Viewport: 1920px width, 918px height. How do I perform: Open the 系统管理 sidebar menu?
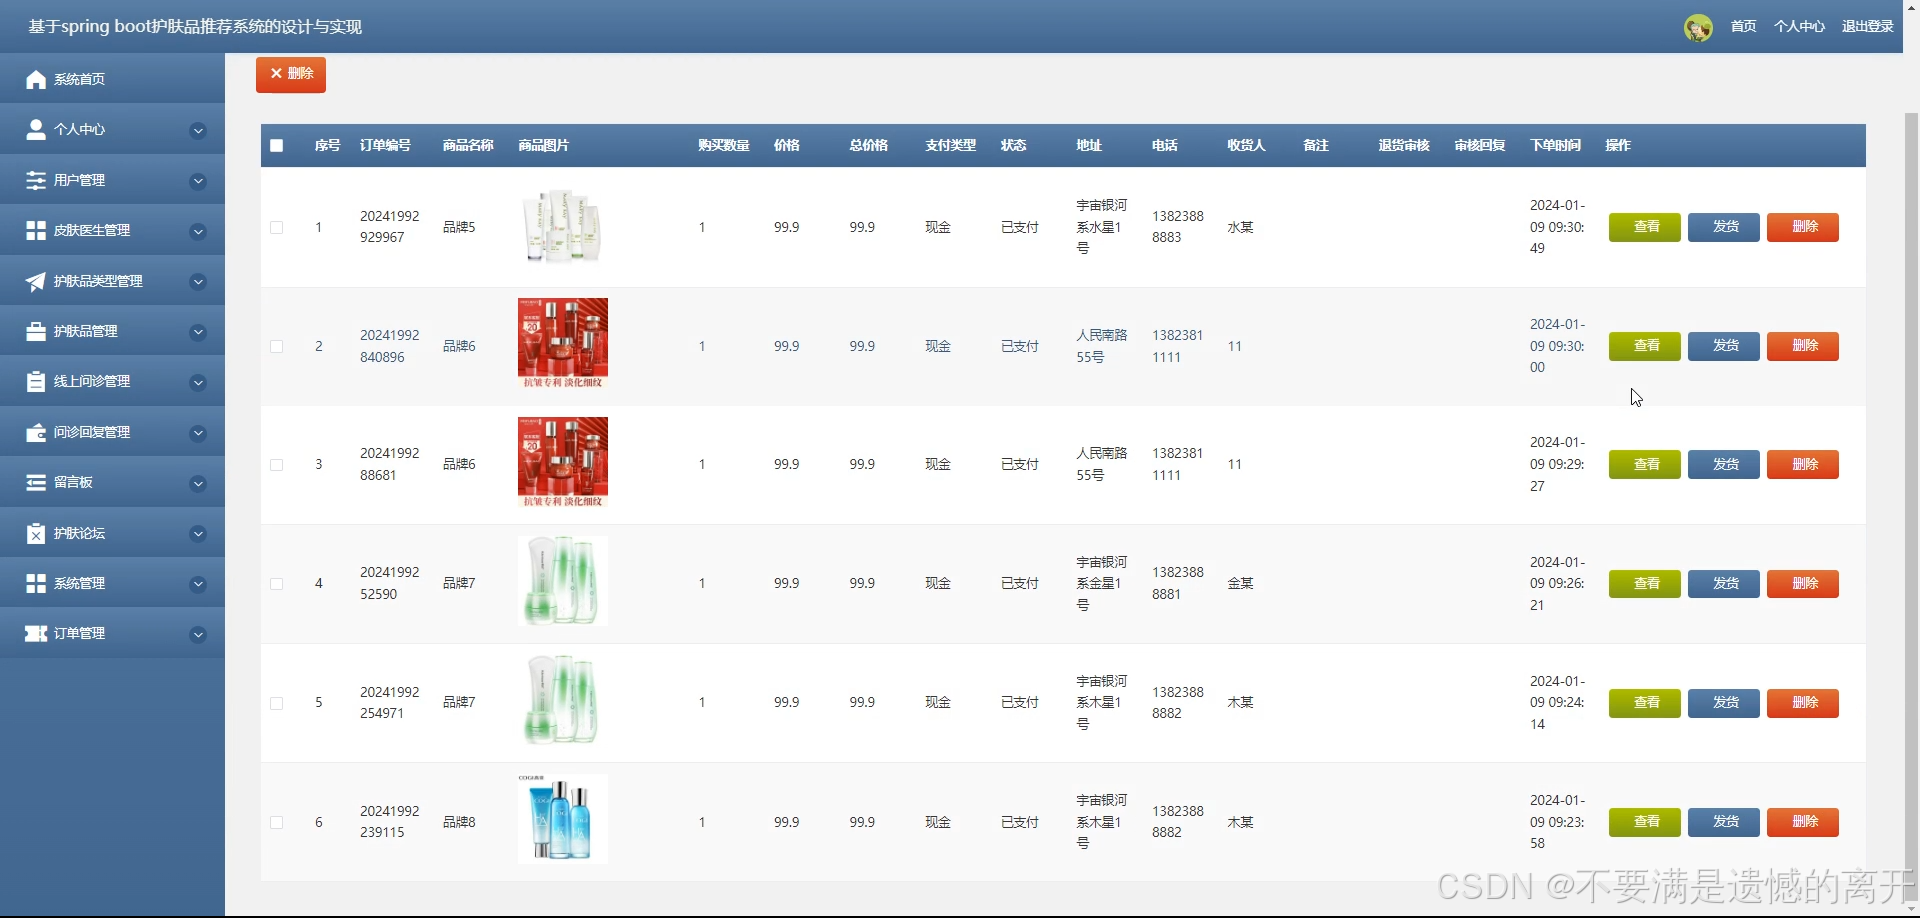pyautogui.click(x=112, y=583)
